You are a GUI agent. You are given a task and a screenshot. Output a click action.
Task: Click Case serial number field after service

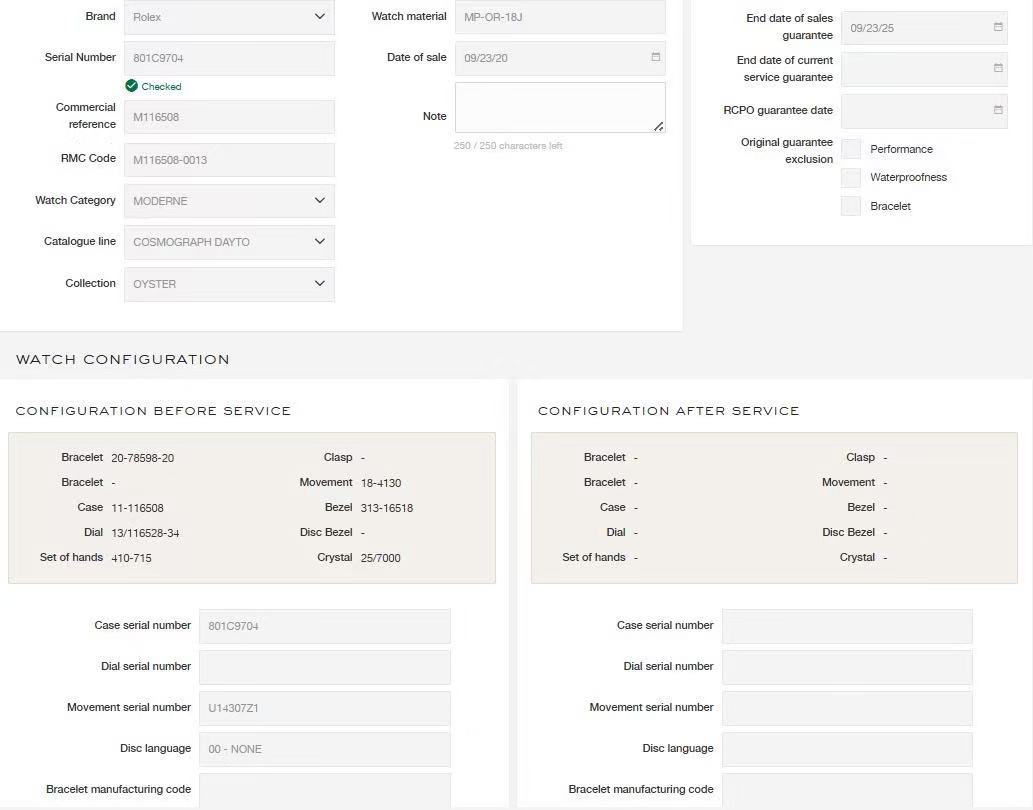846,626
